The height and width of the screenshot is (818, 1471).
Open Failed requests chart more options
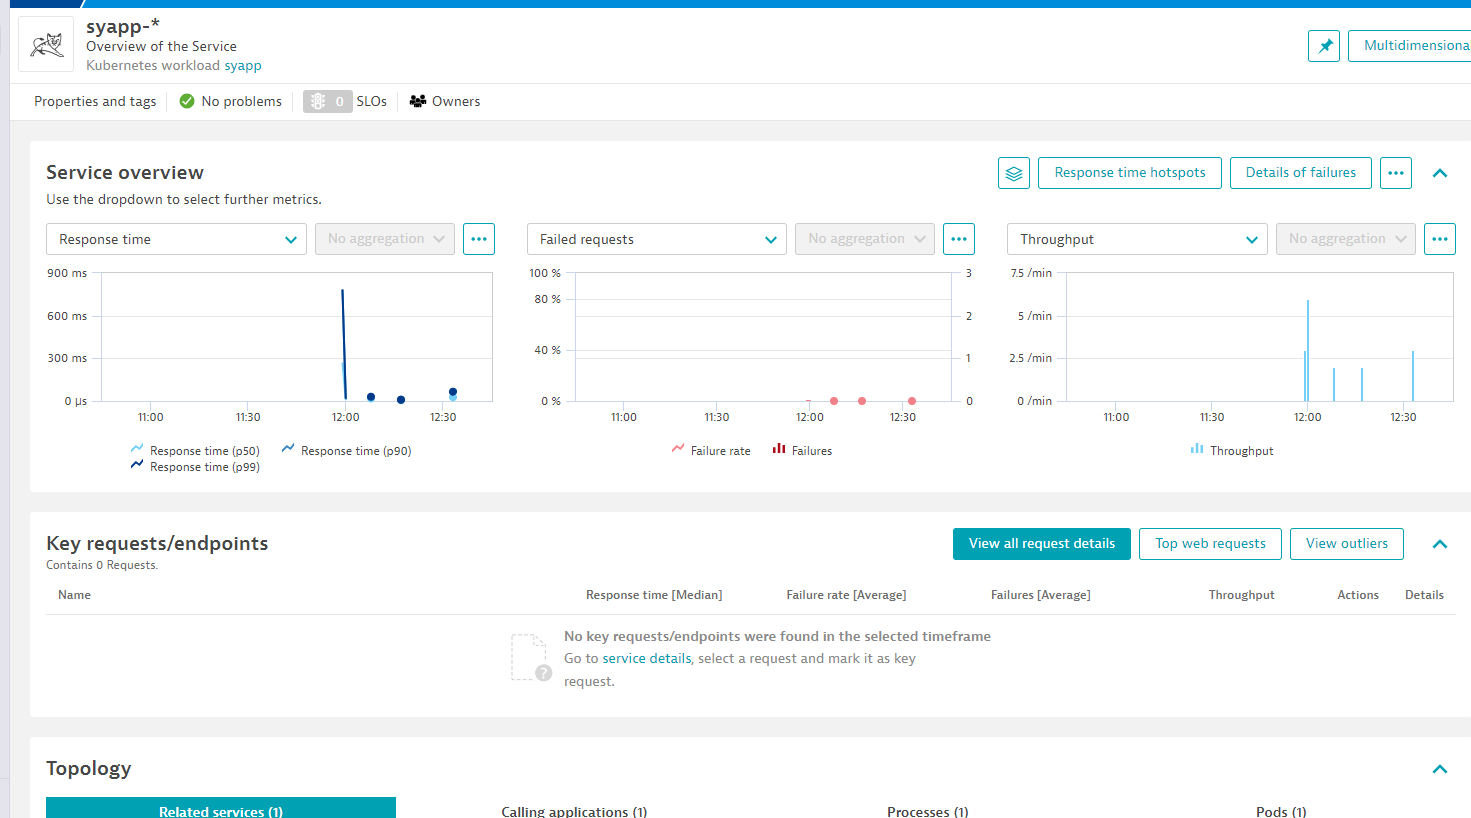(959, 239)
